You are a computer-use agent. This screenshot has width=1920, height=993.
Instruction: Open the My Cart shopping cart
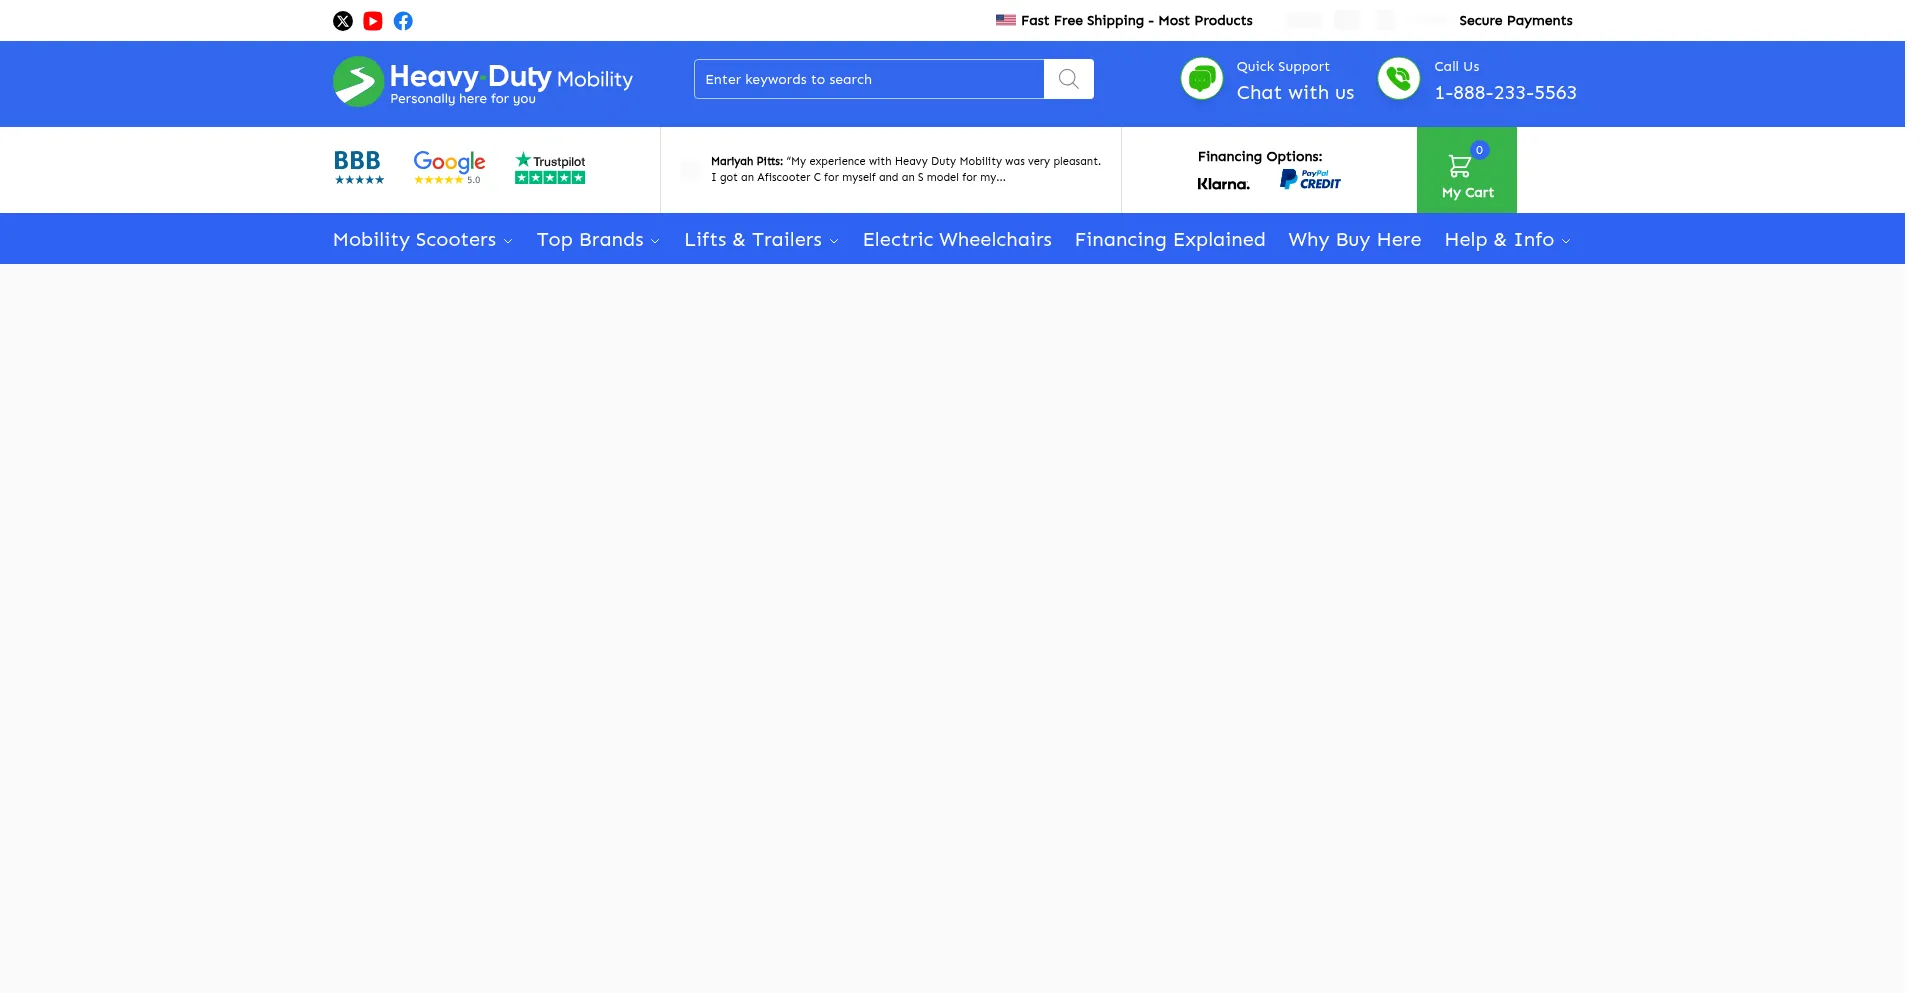pos(1466,171)
